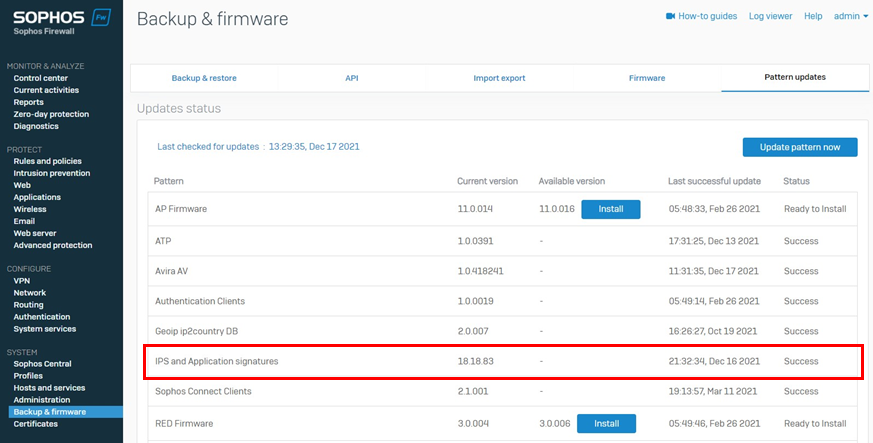The height and width of the screenshot is (443, 873).
Task: Select Backup & firmware in sidebar
Action: (65, 412)
